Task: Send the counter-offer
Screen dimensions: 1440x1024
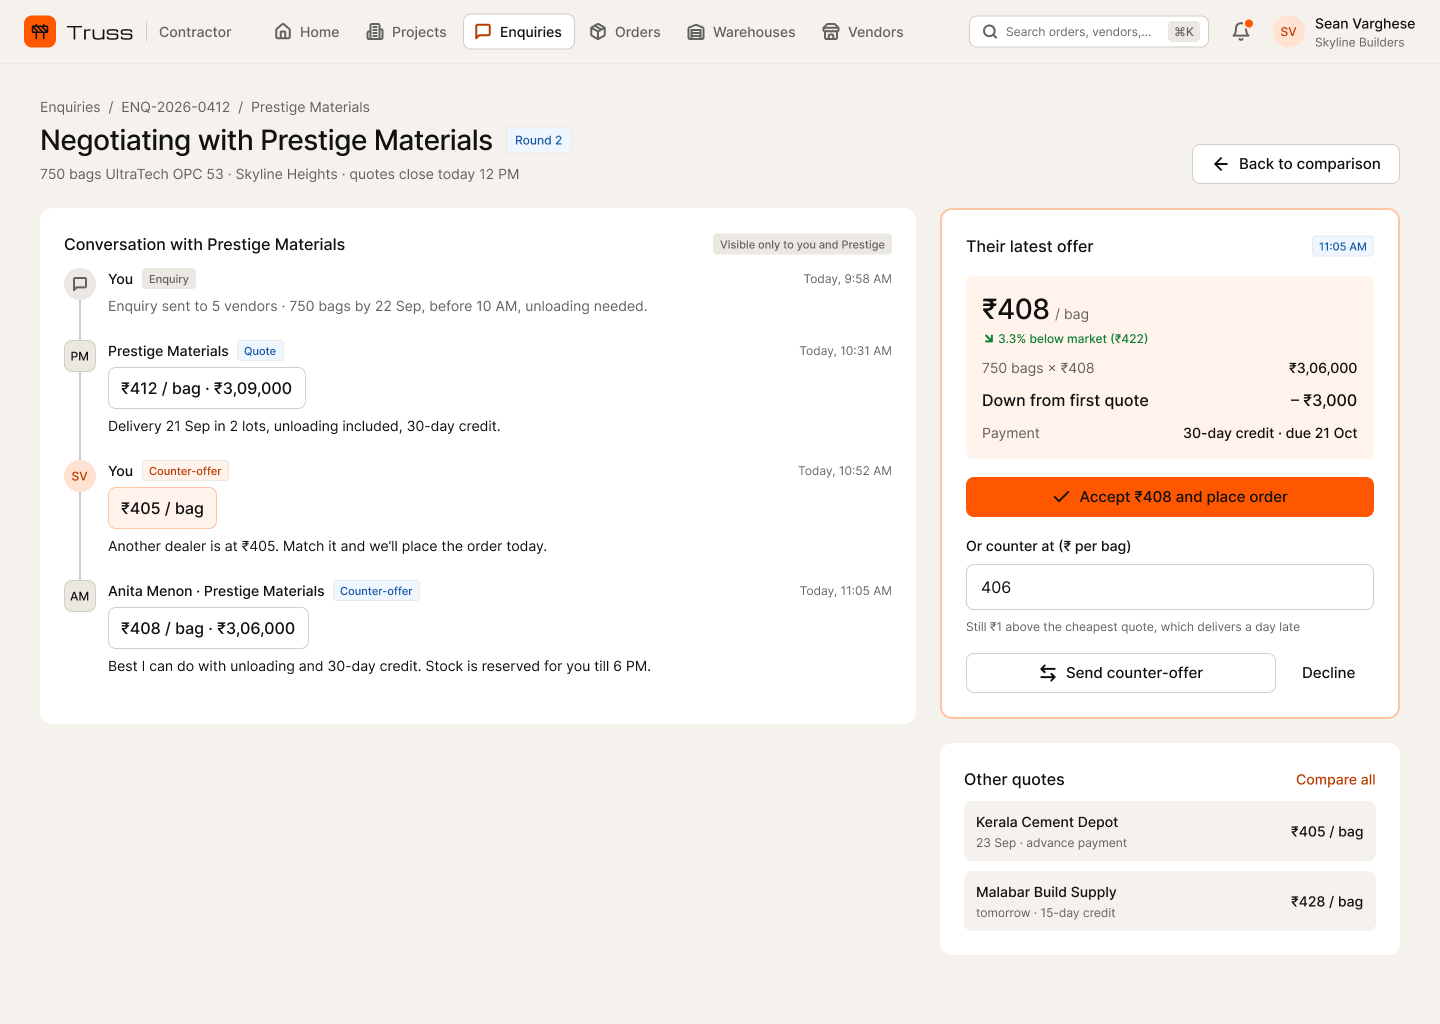Action: [x=1121, y=673]
